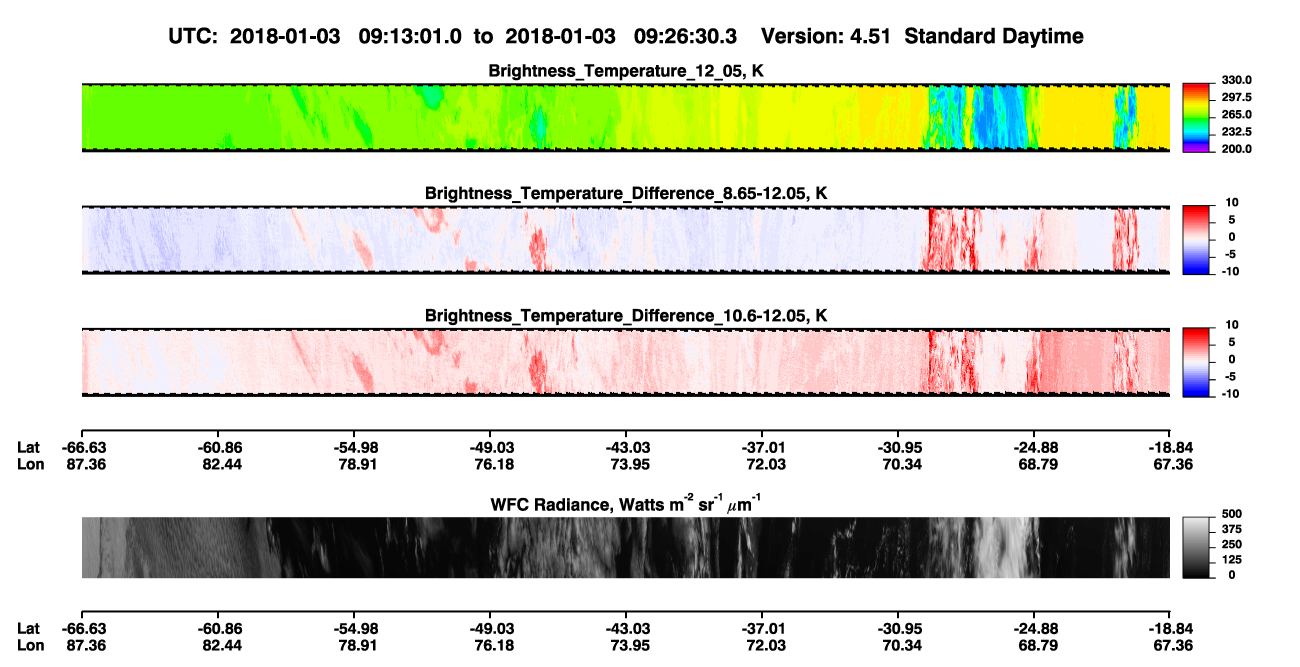Click latitude -30.95 on the axis above WFC panel
The image size is (1300, 667).
point(898,447)
